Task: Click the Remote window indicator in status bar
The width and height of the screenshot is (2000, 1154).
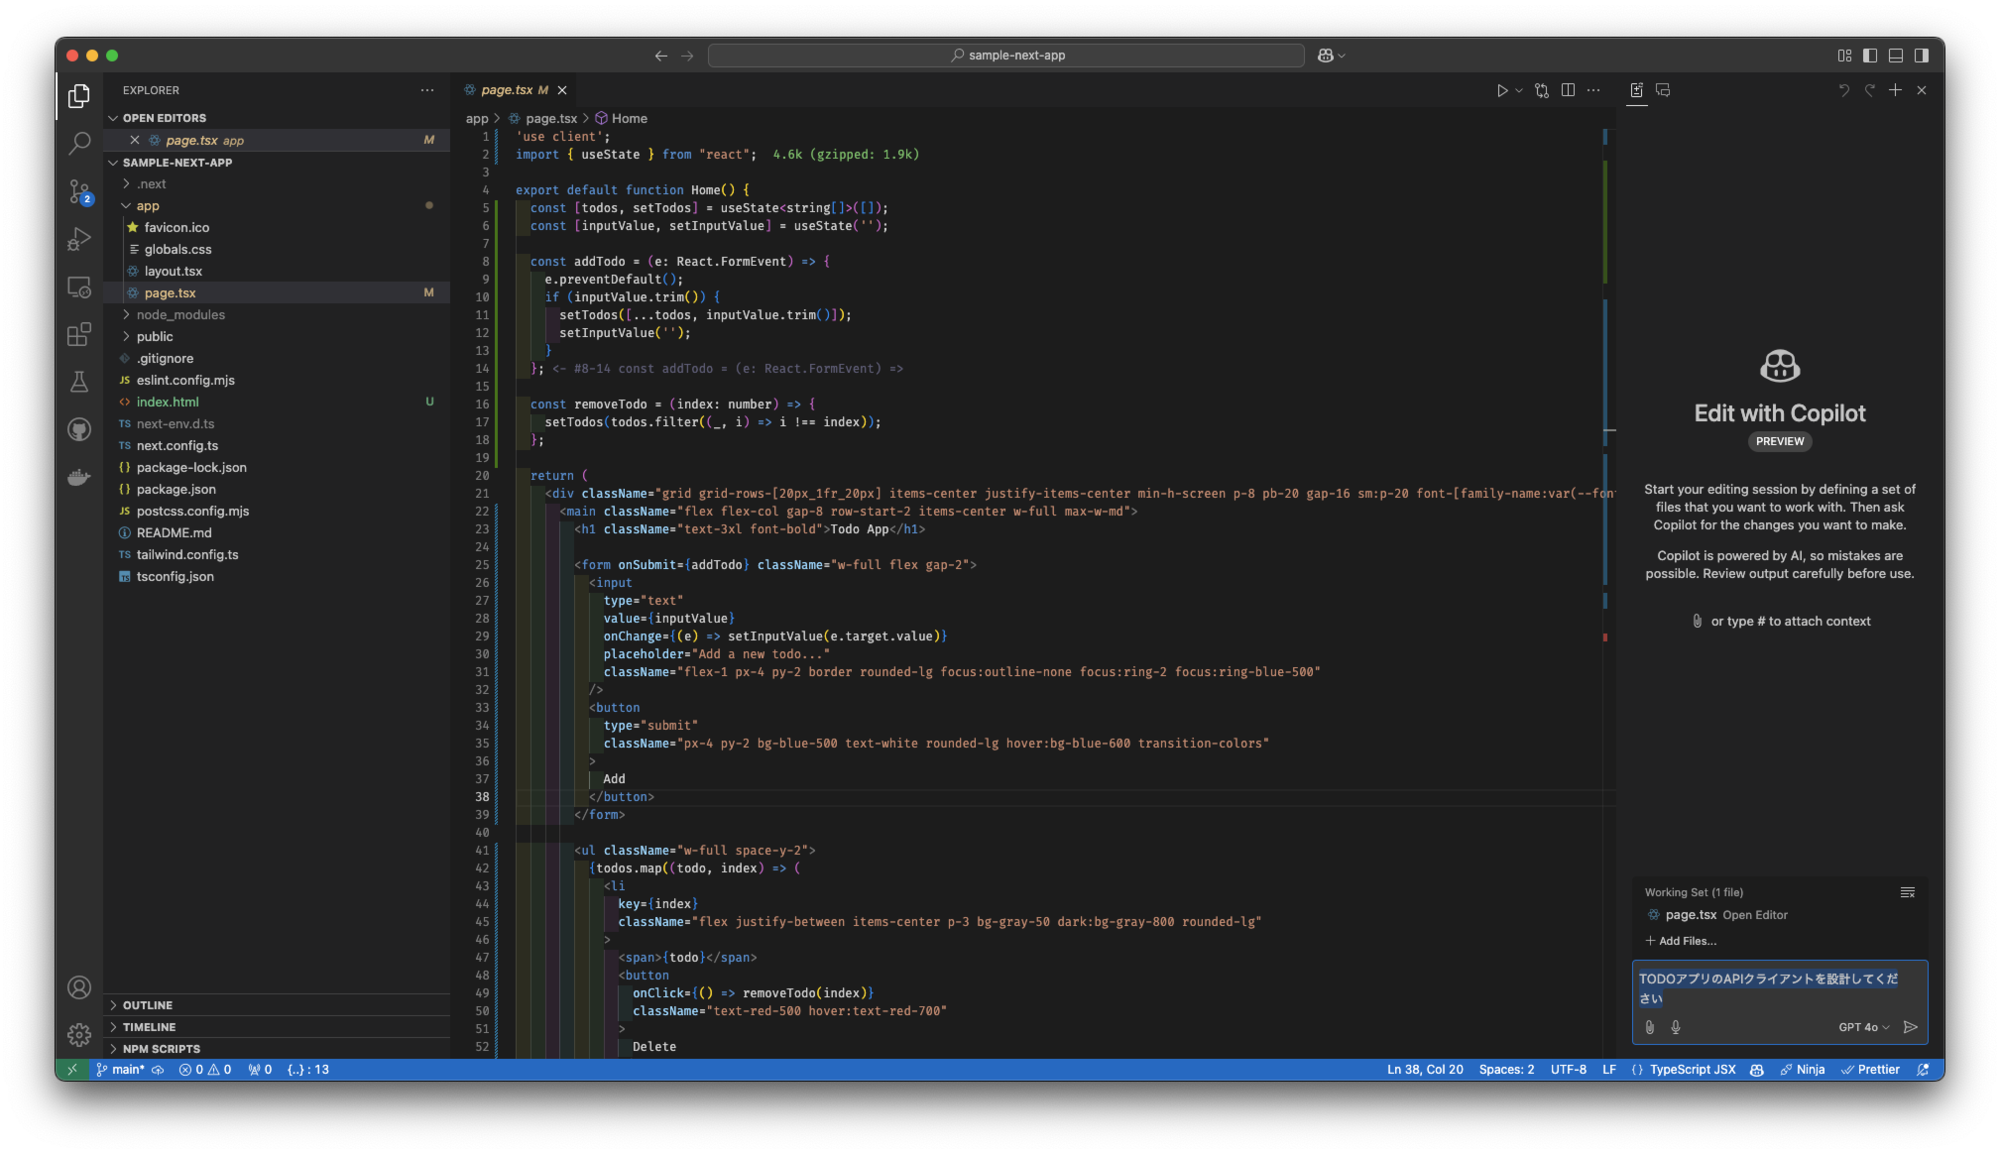Action: (72, 1069)
